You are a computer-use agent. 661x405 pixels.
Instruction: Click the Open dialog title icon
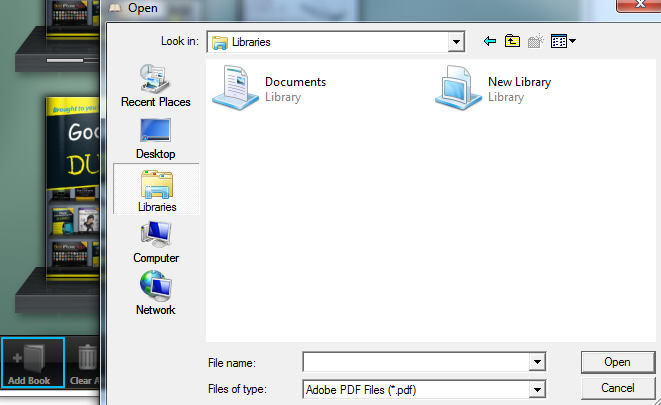115,8
